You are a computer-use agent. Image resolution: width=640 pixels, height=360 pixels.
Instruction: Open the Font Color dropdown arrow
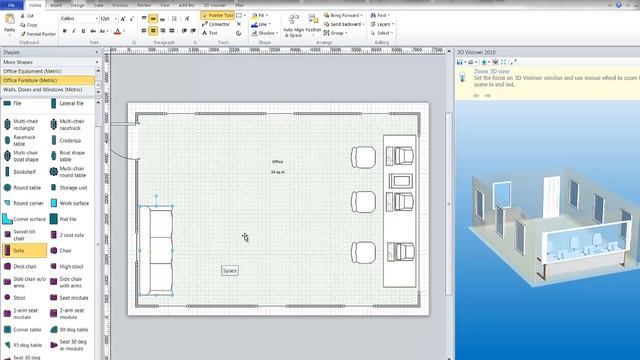(124, 31)
